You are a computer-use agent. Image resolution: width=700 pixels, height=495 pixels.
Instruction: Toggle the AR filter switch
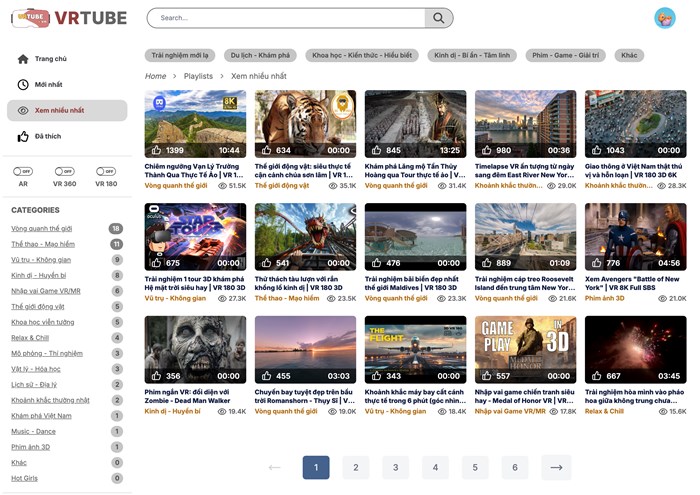point(23,171)
